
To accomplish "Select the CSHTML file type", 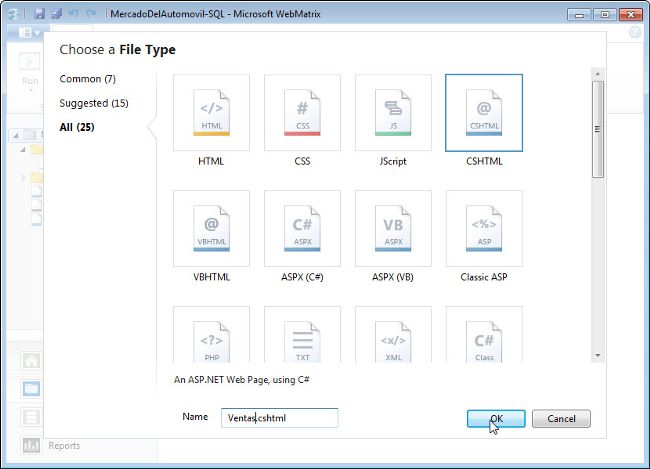I will click(x=484, y=113).
